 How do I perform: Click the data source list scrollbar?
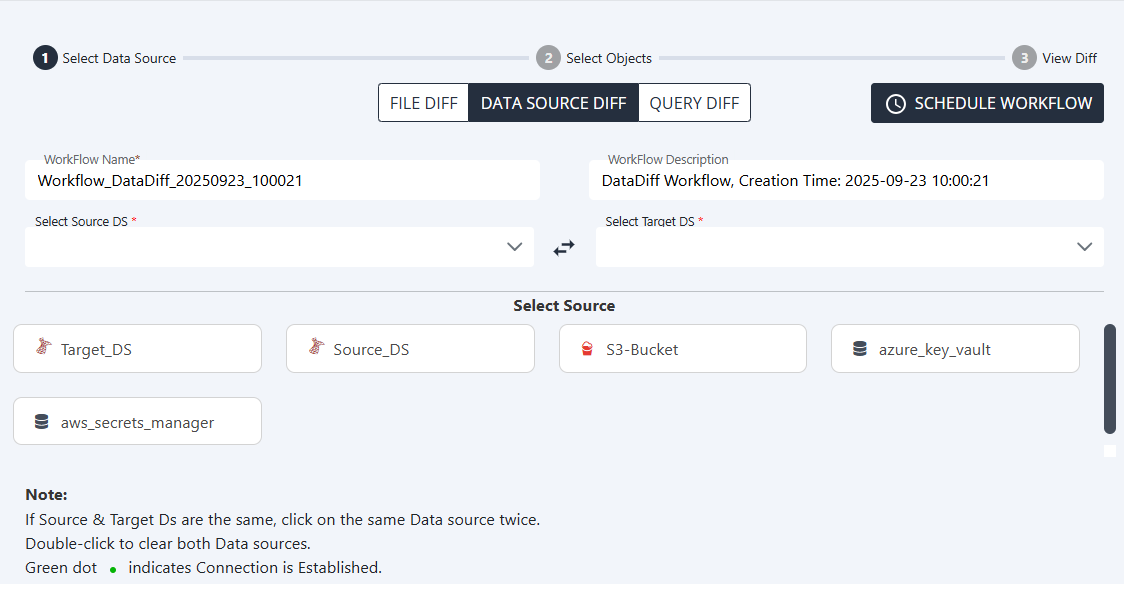(x=1109, y=378)
